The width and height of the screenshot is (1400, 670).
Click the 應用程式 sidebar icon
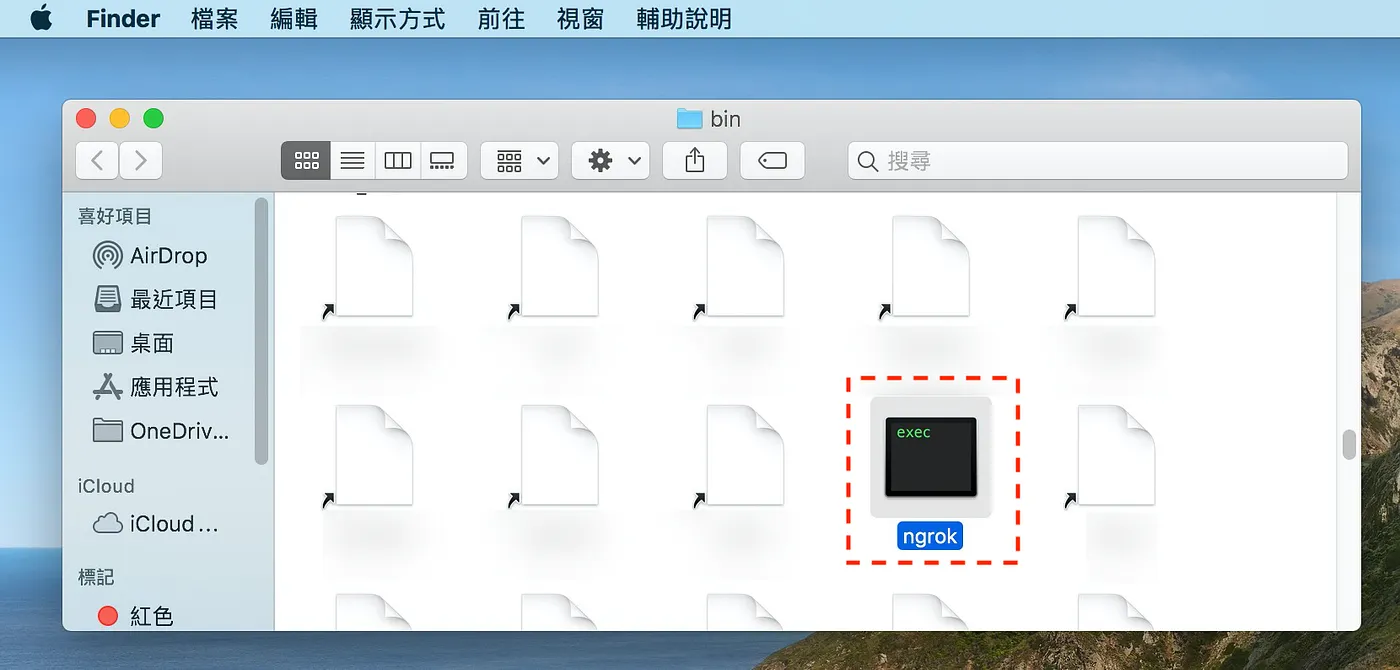(x=107, y=387)
